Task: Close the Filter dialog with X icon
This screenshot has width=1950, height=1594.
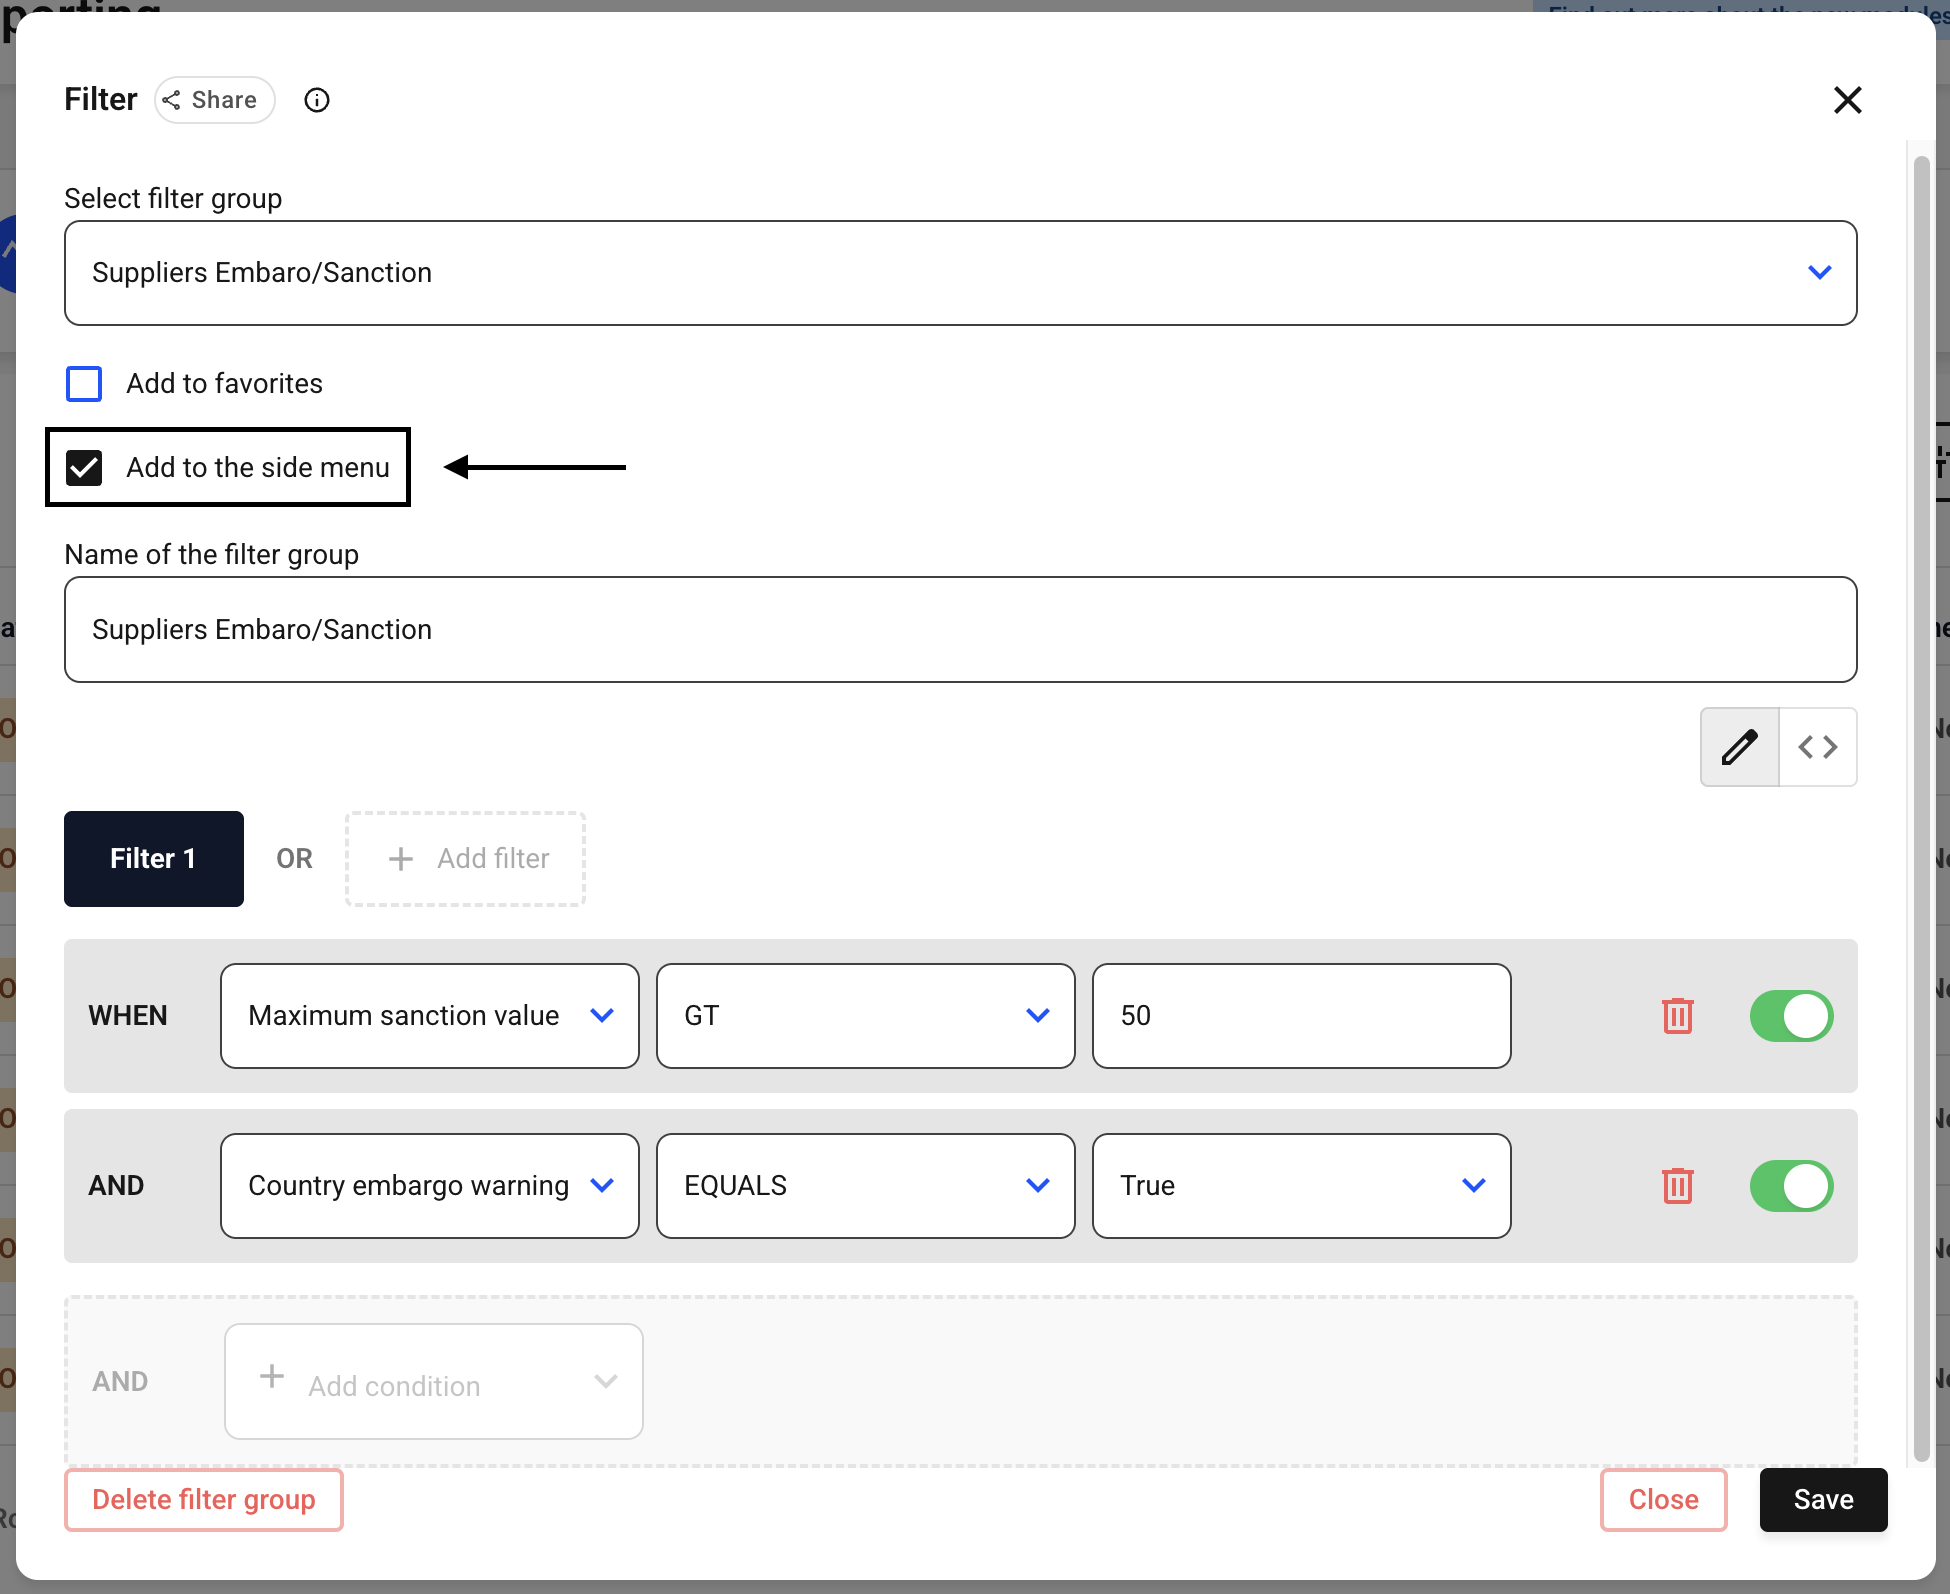Action: coord(1847,100)
